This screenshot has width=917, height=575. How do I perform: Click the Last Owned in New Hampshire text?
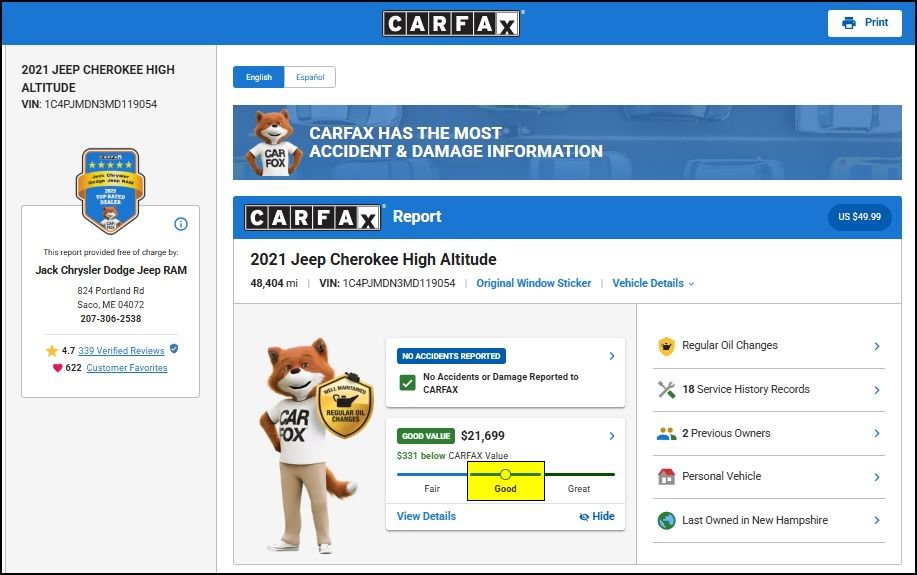[755, 520]
